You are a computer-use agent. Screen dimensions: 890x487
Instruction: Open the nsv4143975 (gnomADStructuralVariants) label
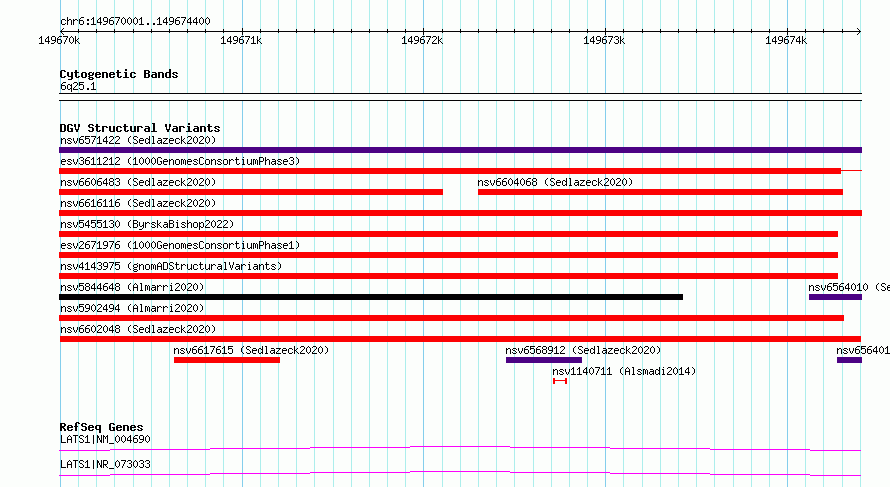tap(171, 266)
